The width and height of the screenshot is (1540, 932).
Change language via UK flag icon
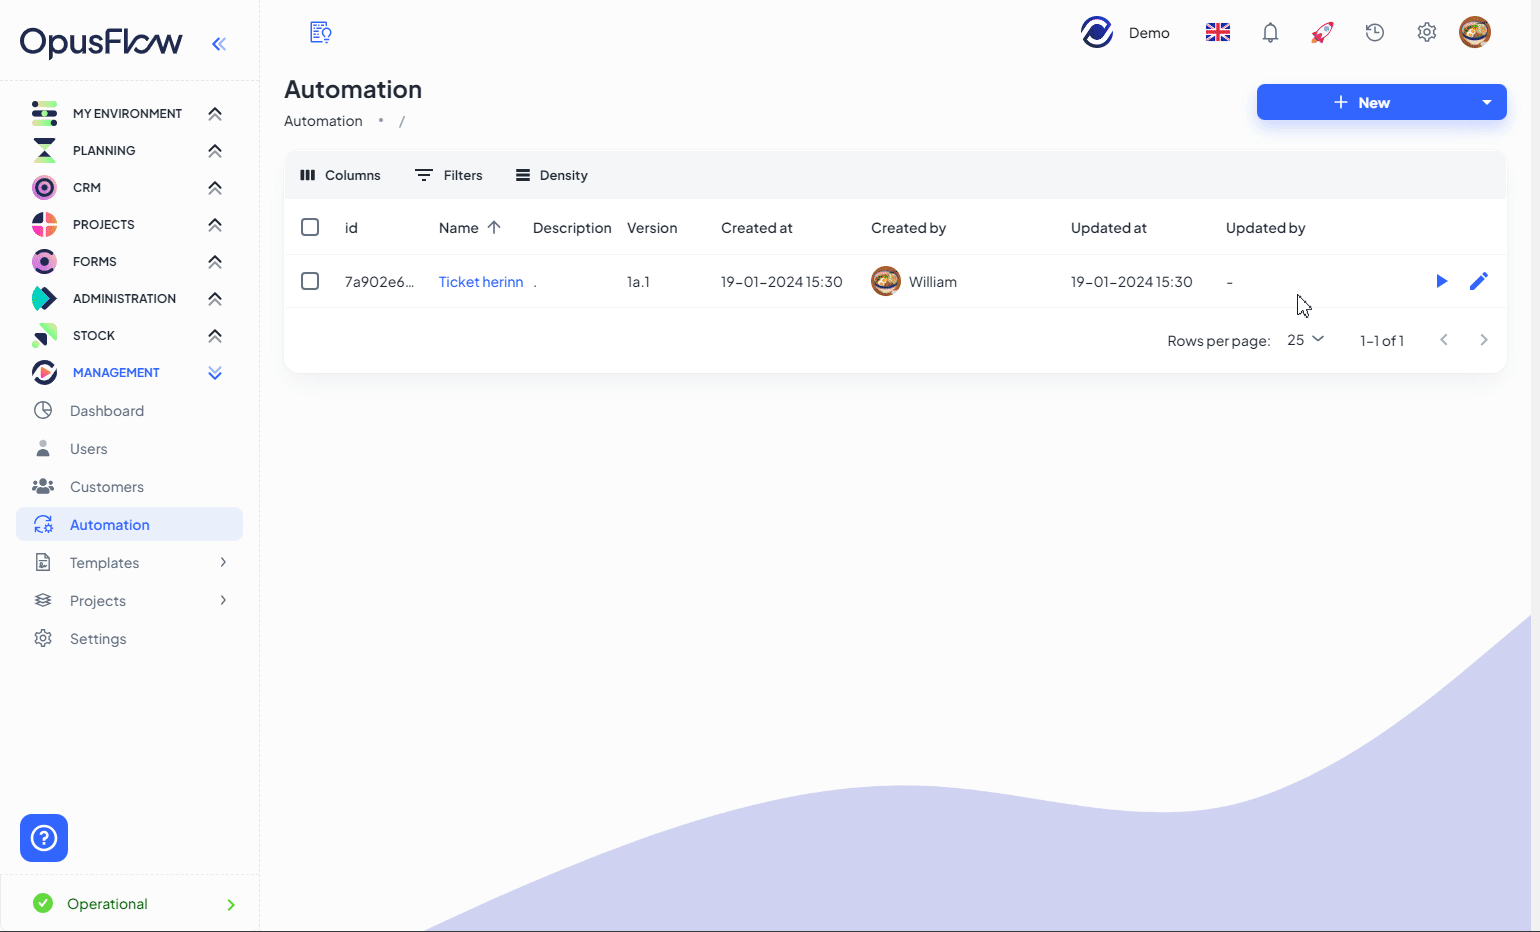click(x=1217, y=33)
